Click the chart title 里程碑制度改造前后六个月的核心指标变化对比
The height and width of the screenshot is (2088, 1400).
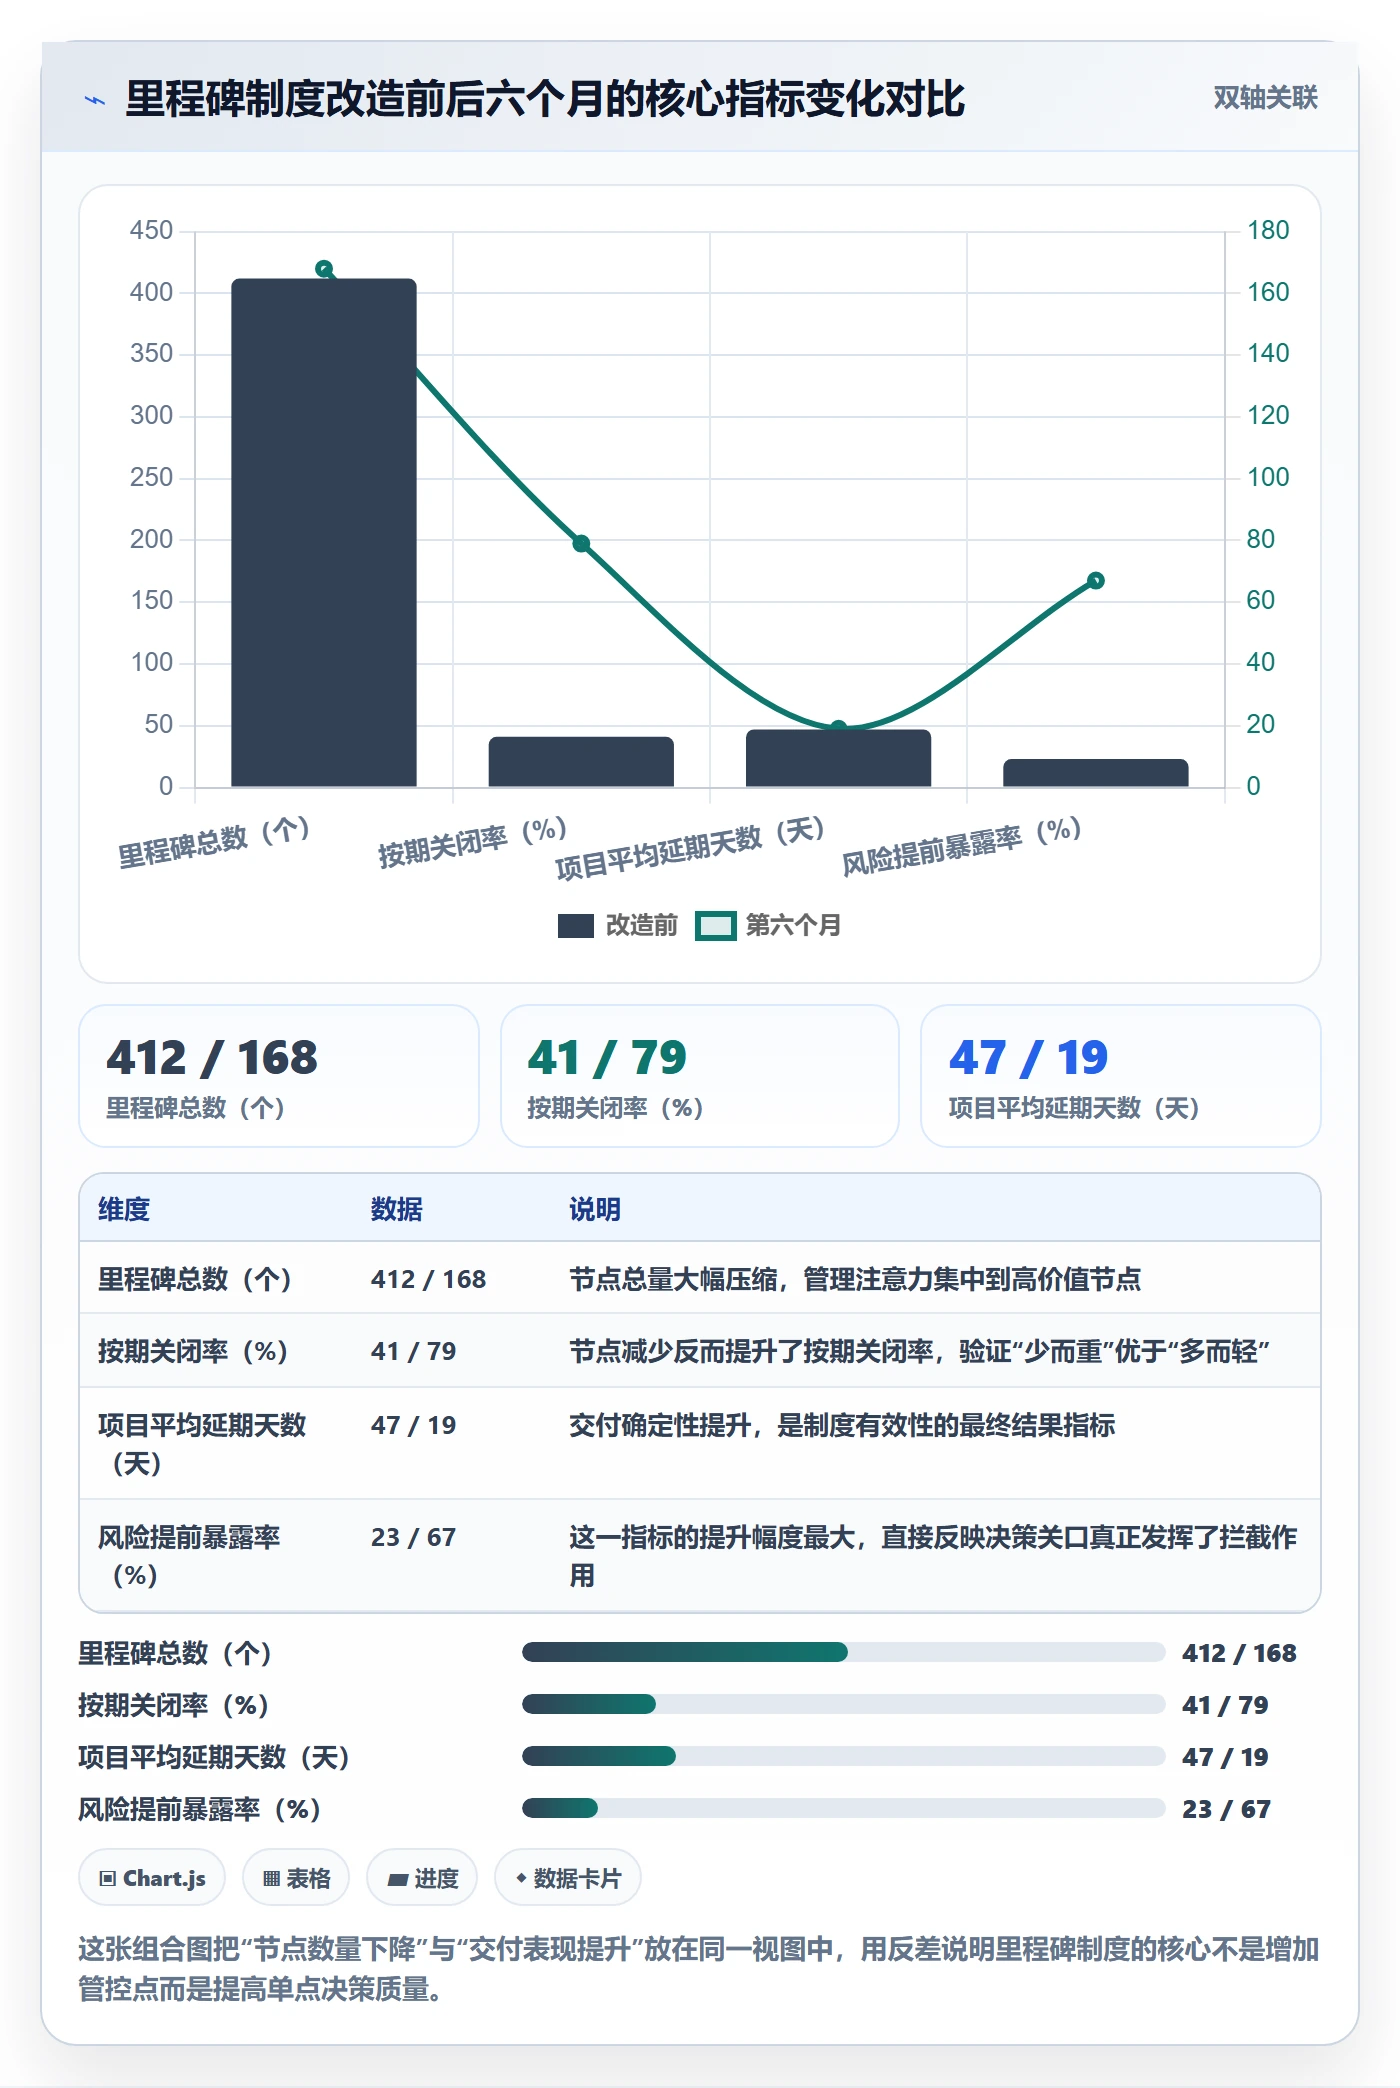tap(545, 99)
